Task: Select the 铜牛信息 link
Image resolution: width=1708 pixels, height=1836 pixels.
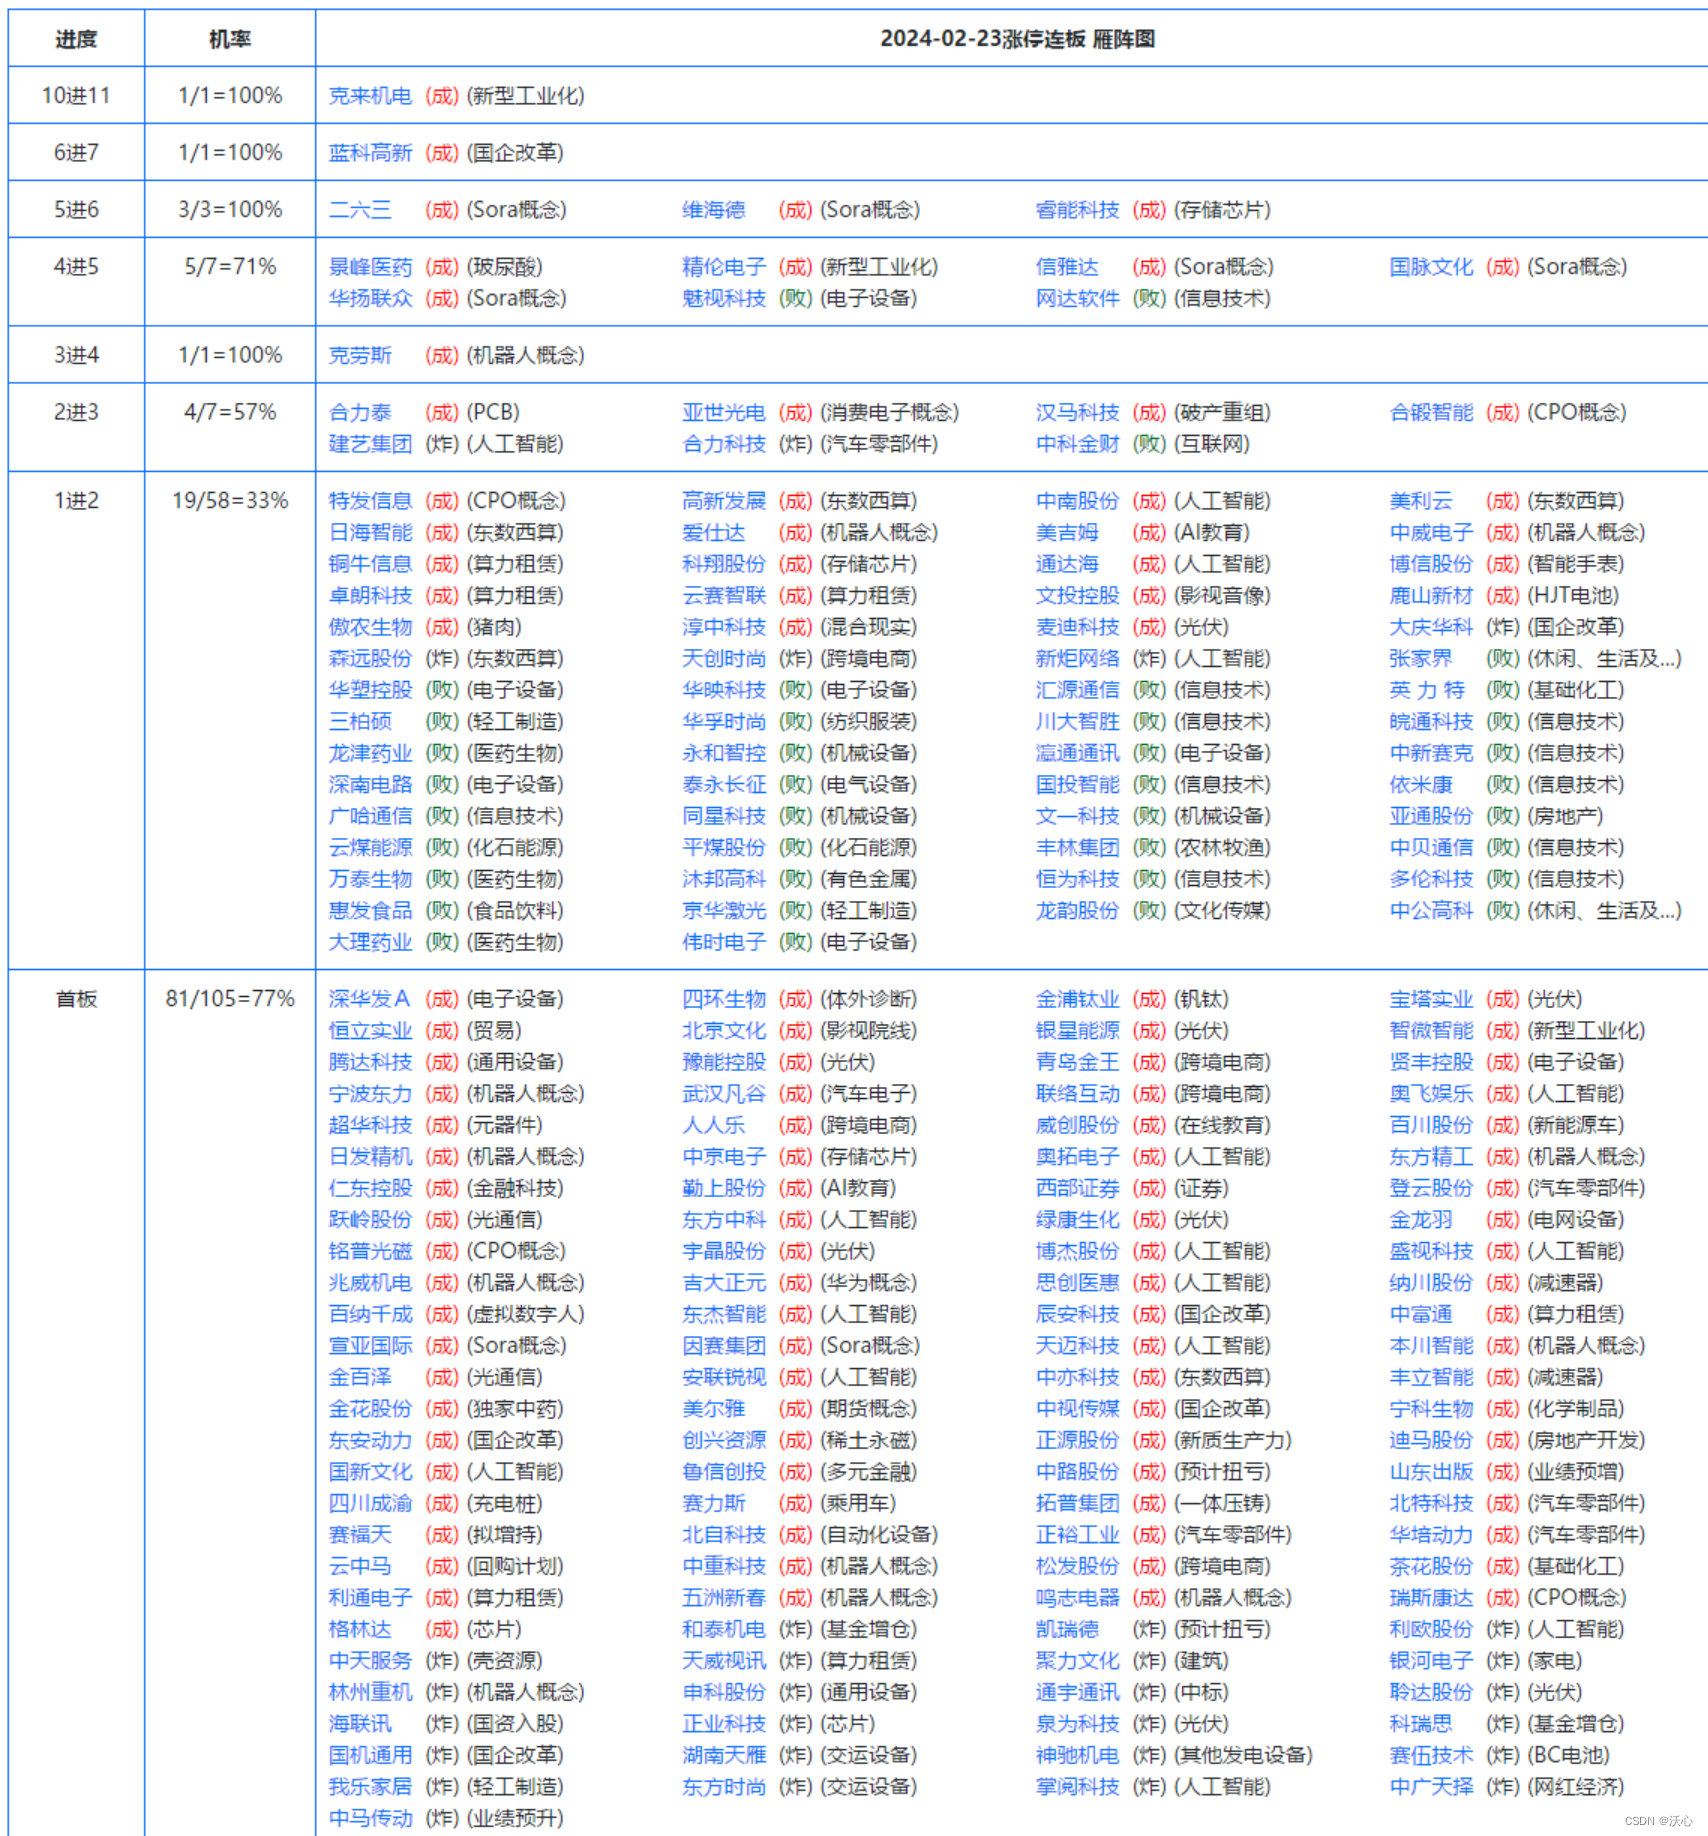Action: point(370,564)
